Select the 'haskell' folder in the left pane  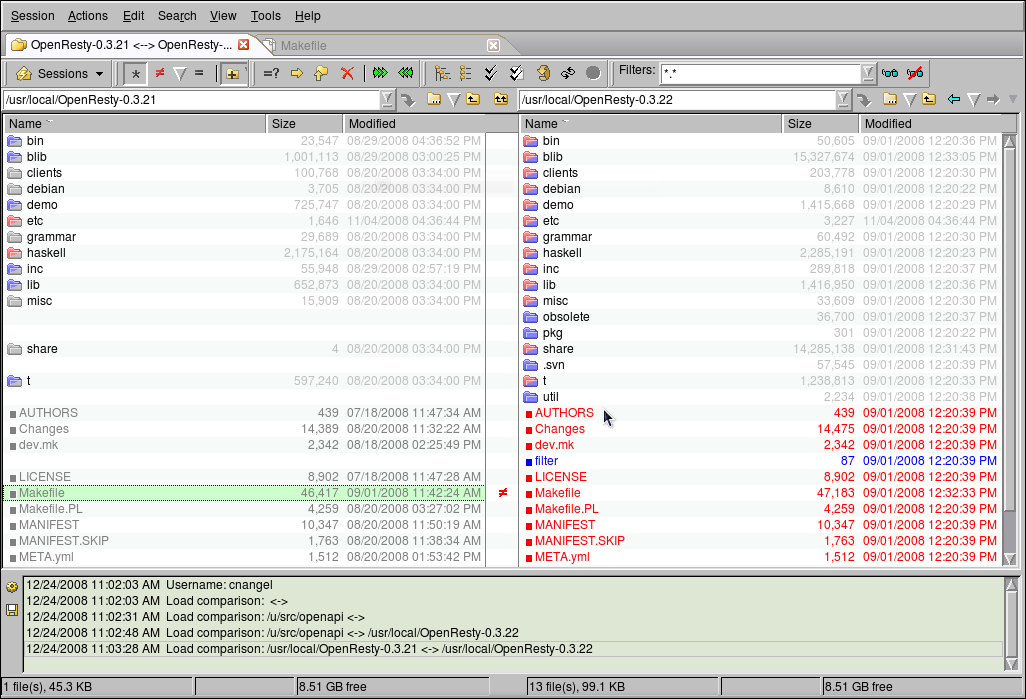tap(245, 253)
